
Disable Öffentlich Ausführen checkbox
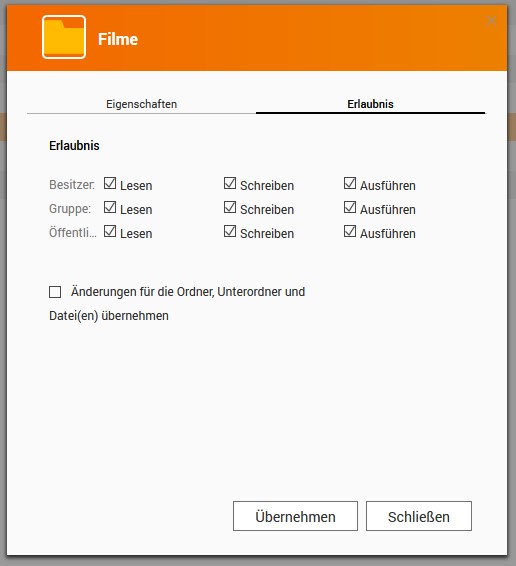point(350,231)
